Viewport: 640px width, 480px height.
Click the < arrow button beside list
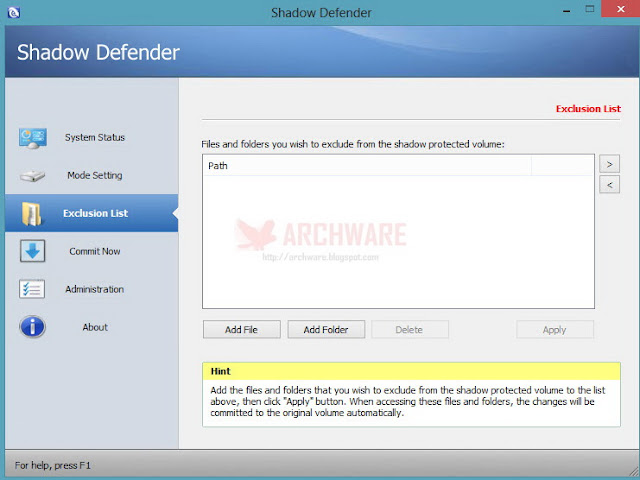(x=609, y=184)
